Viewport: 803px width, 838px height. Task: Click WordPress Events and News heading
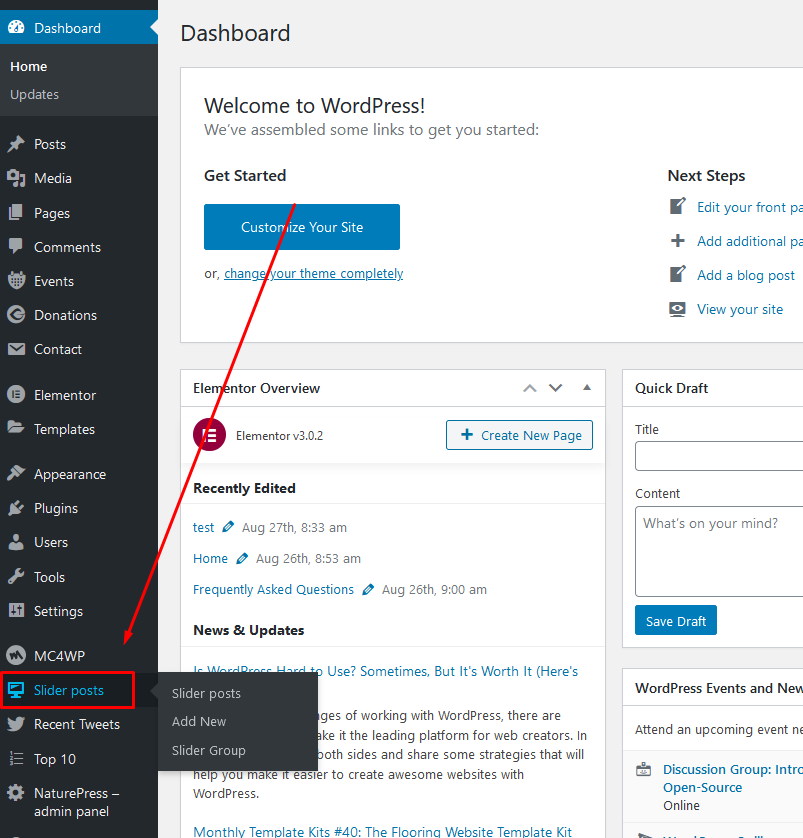tap(719, 688)
